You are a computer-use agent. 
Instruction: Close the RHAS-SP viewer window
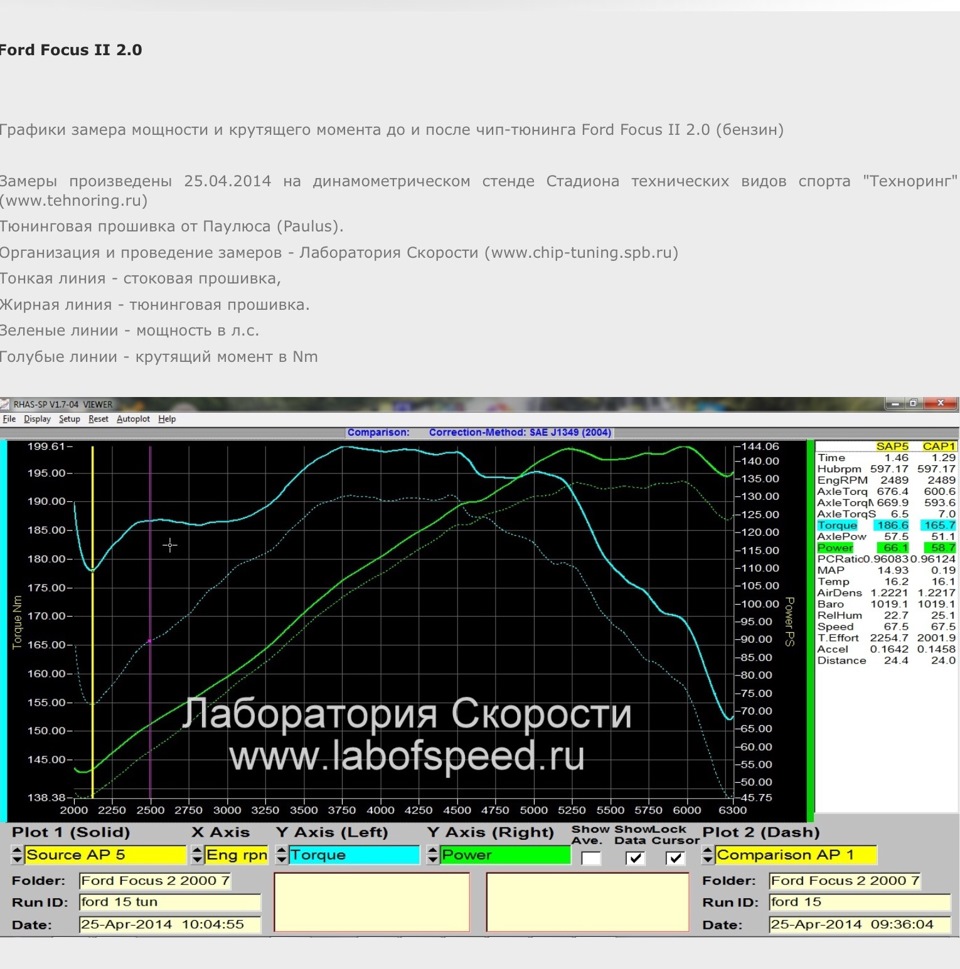click(x=940, y=404)
